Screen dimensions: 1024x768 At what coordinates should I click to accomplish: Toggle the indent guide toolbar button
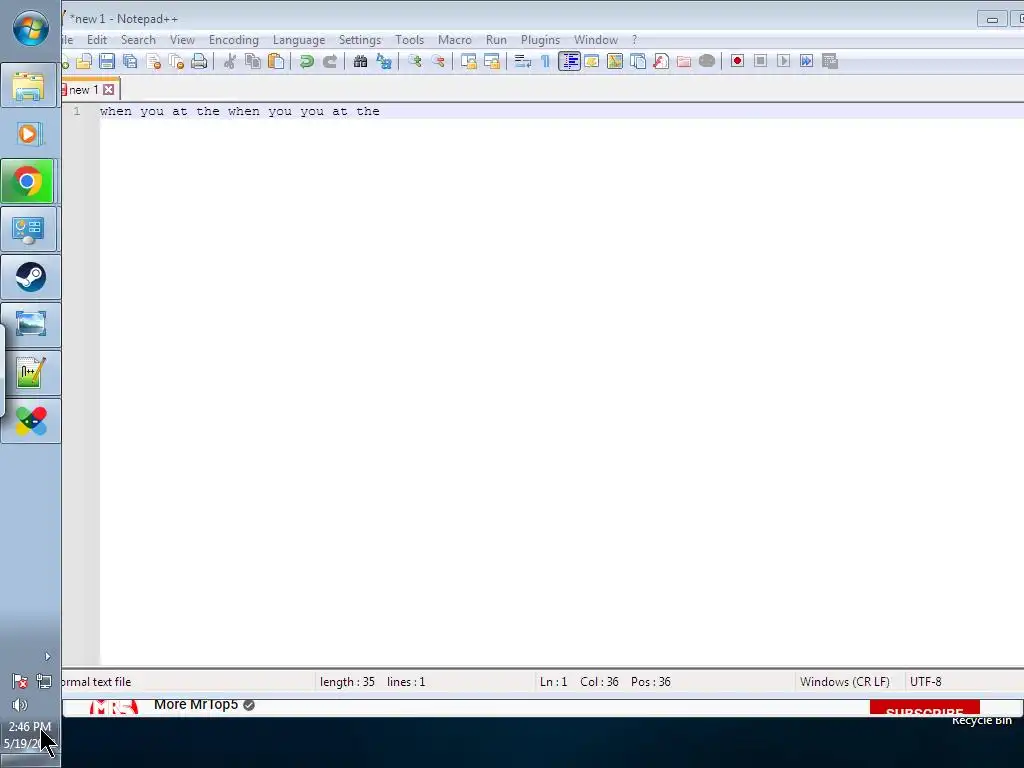click(569, 61)
